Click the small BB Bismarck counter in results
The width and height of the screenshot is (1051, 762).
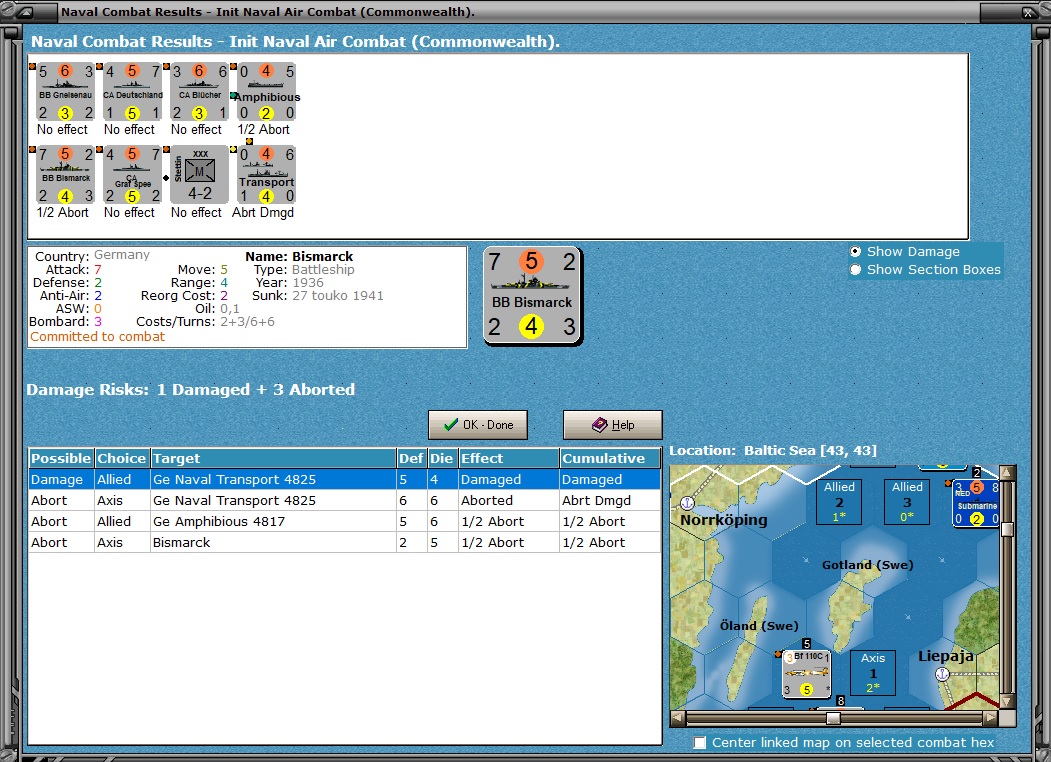pyautogui.click(x=65, y=175)
